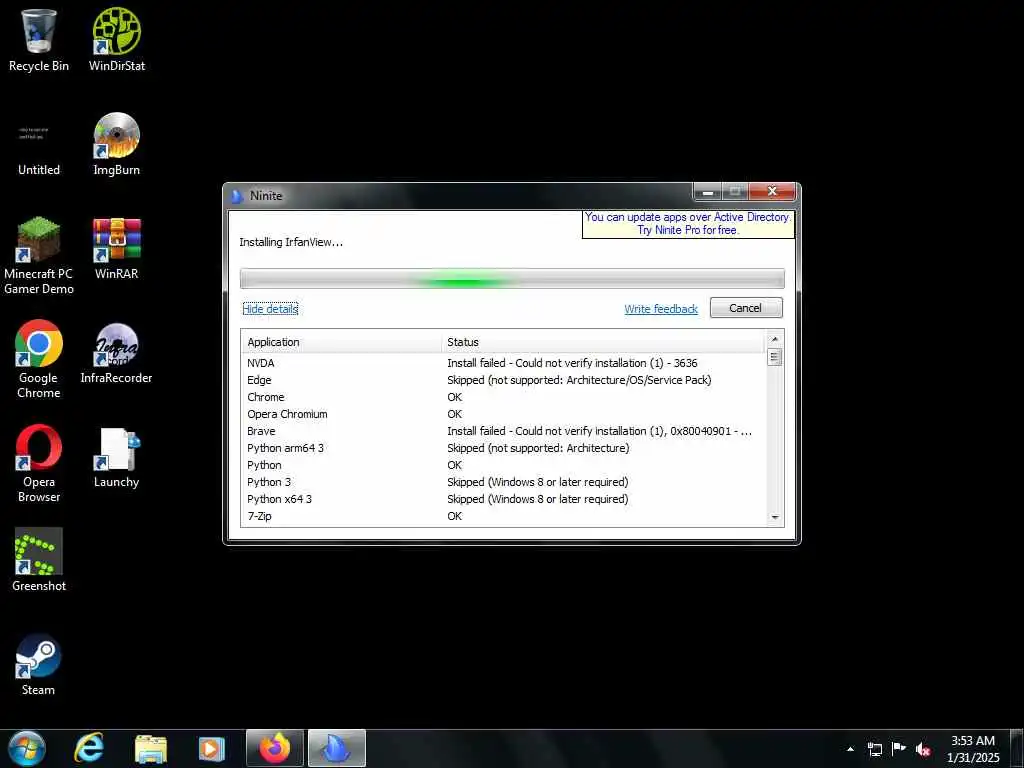Image resolution: width=1024 pixels, height=768 pixels.
Task: Open Windows Explorer folder in taskbar
Action: pos(151,748)
